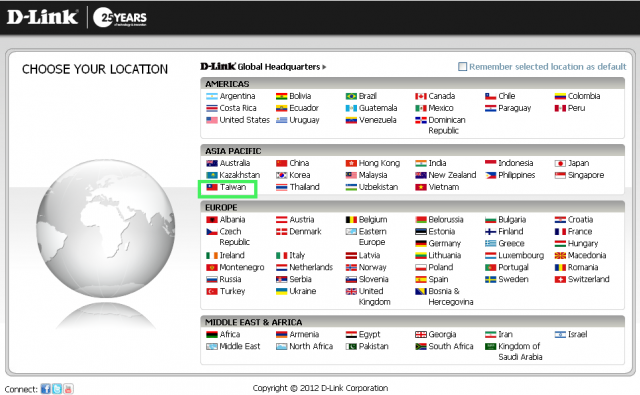Open the YouTube connect icon

pyautogui.click(x=68, y=389)
